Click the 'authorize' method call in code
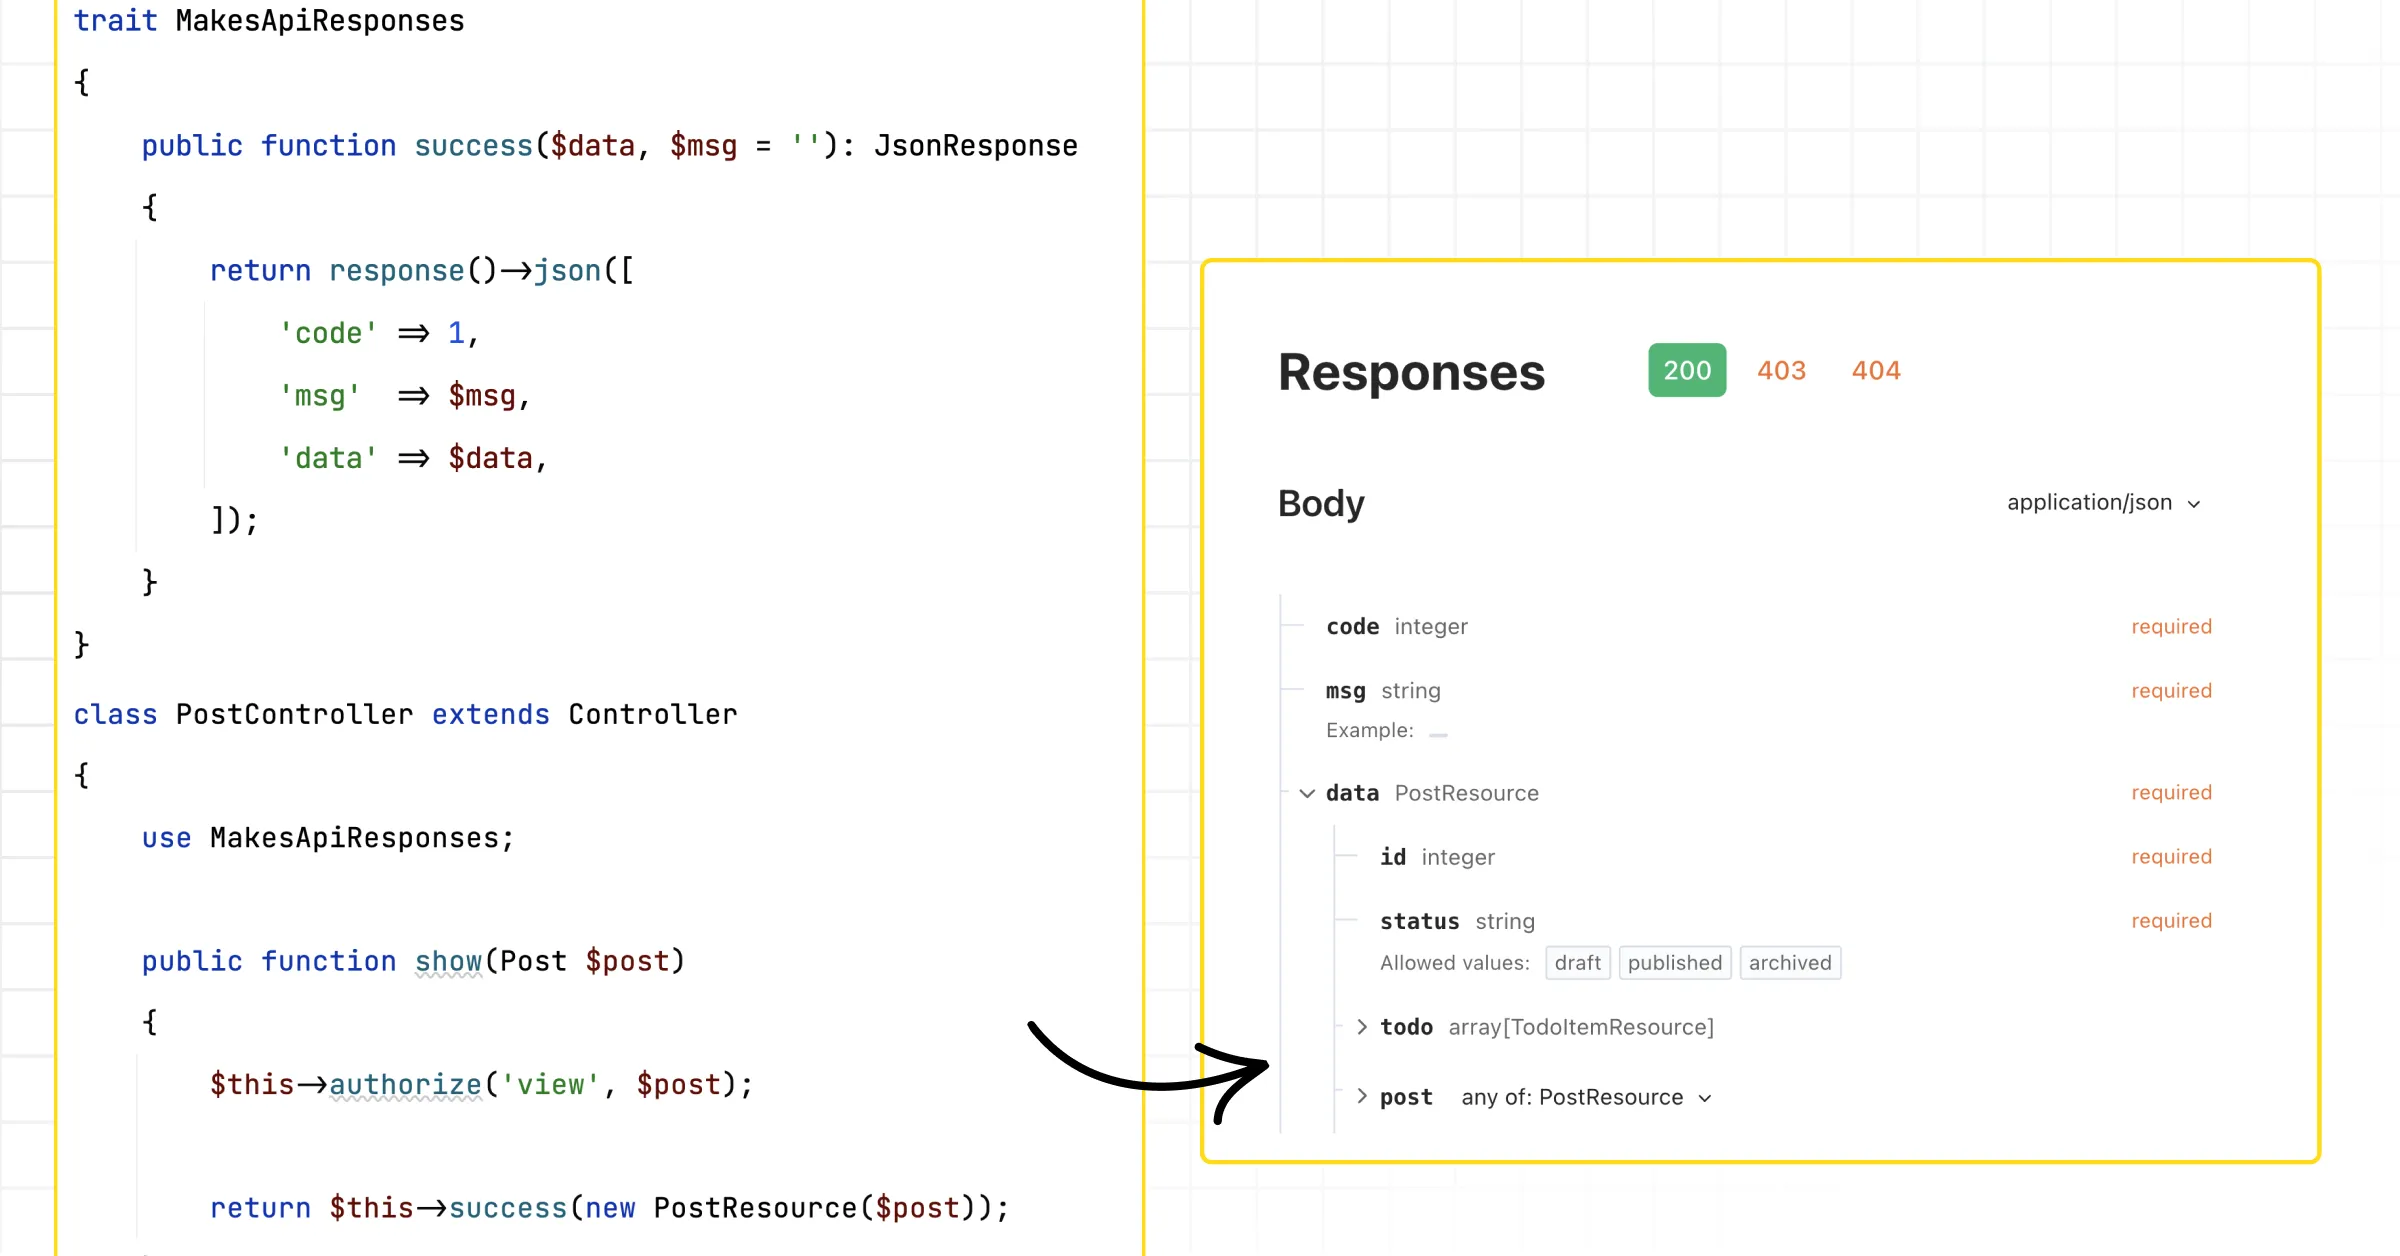The width and height of the screenshot is (2400, 1256). coord(406,1085)
